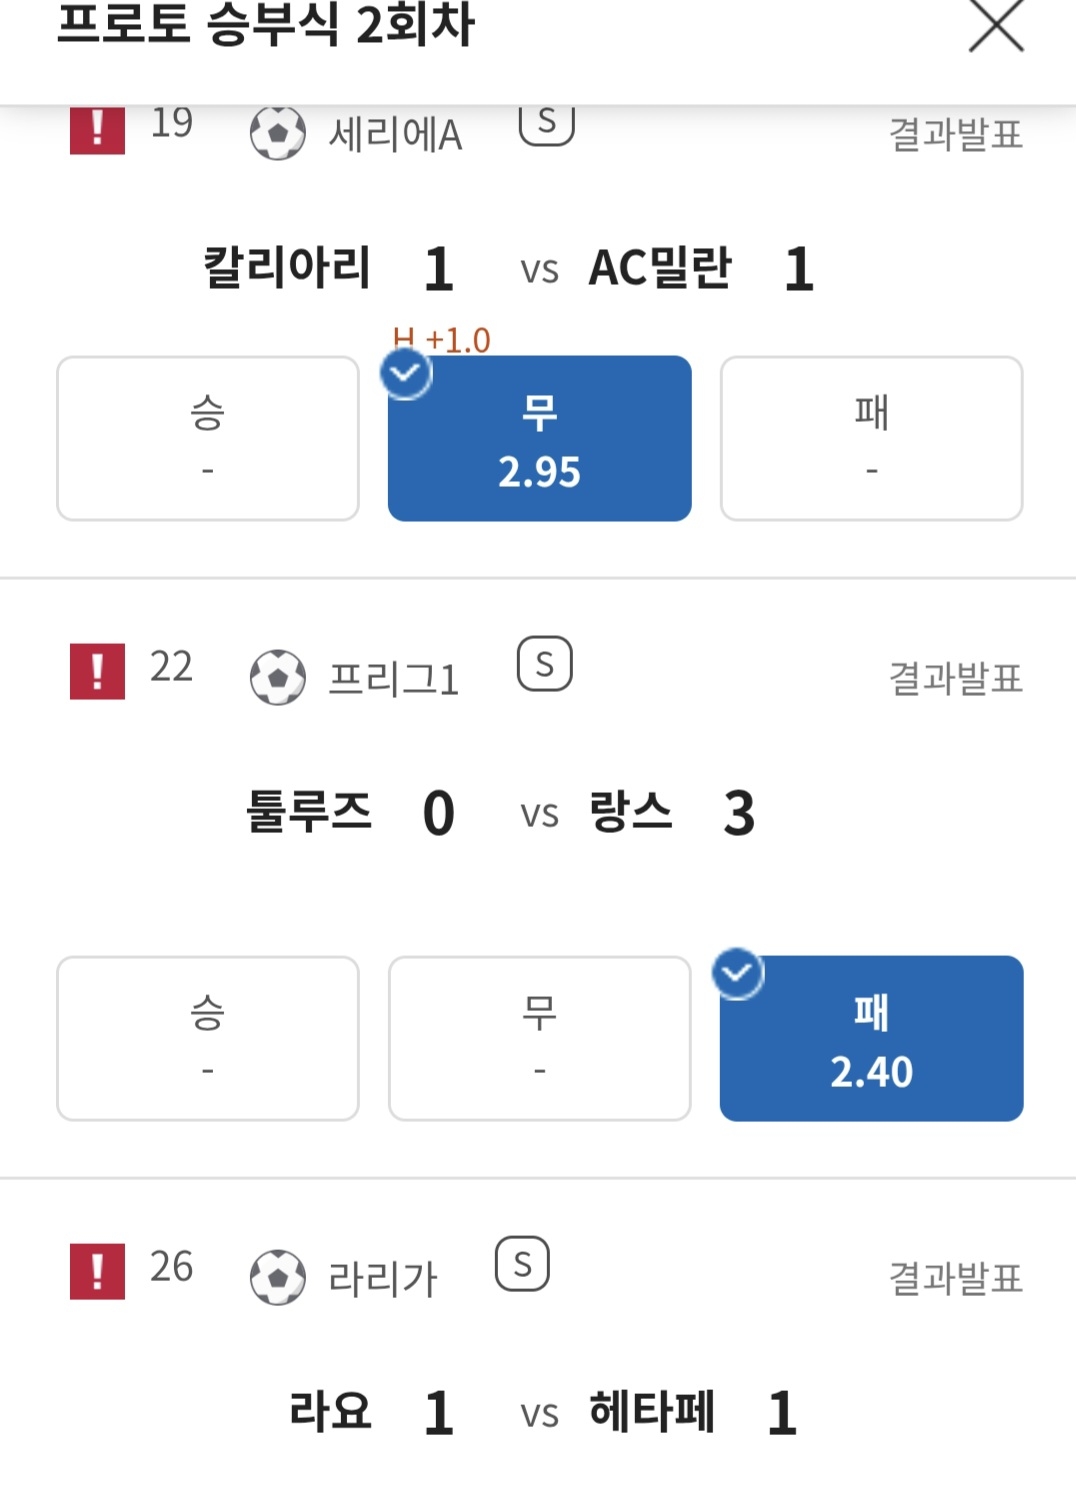Click the 라리가 league label
1076x1494 pixels.
383,1279
